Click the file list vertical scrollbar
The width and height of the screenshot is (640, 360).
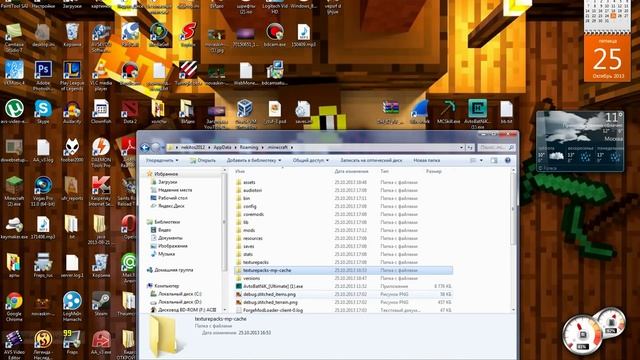(x=513, y=240)
